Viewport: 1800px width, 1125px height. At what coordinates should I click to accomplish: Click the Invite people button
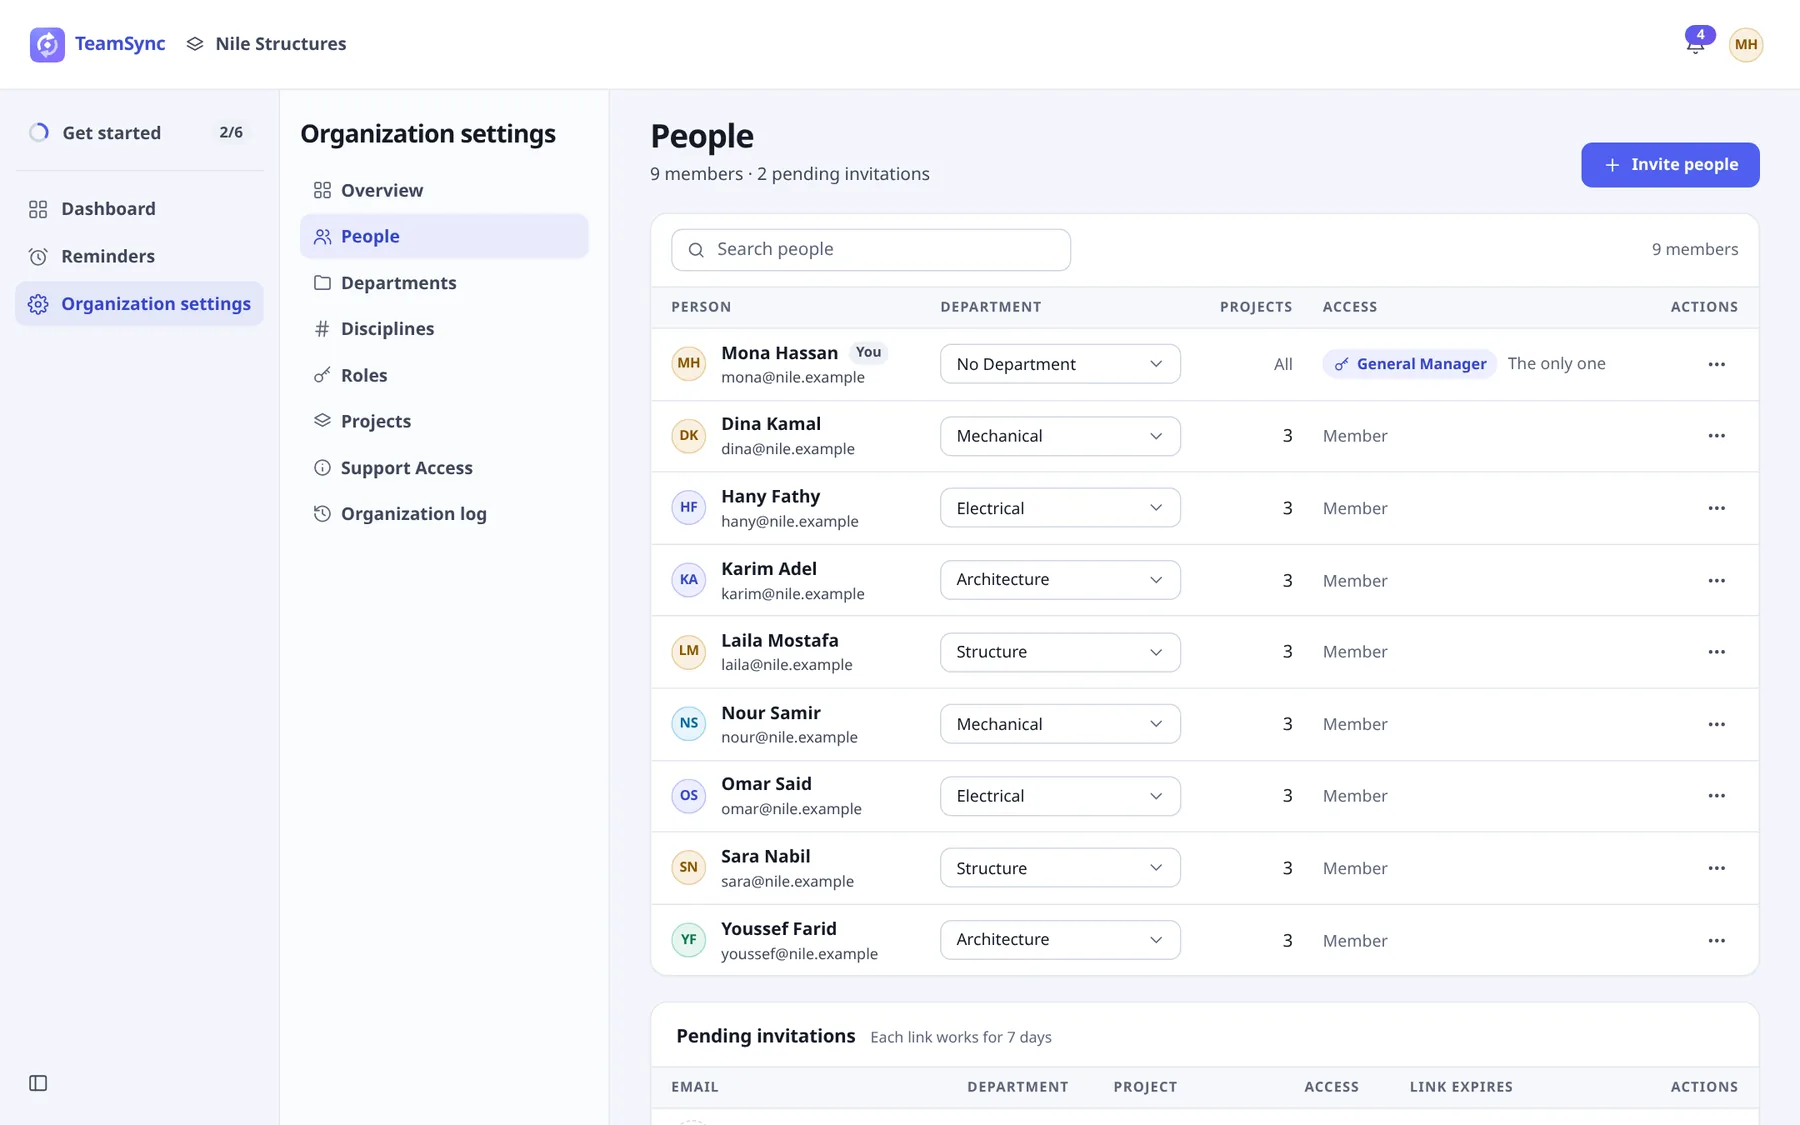[1670, 165]
